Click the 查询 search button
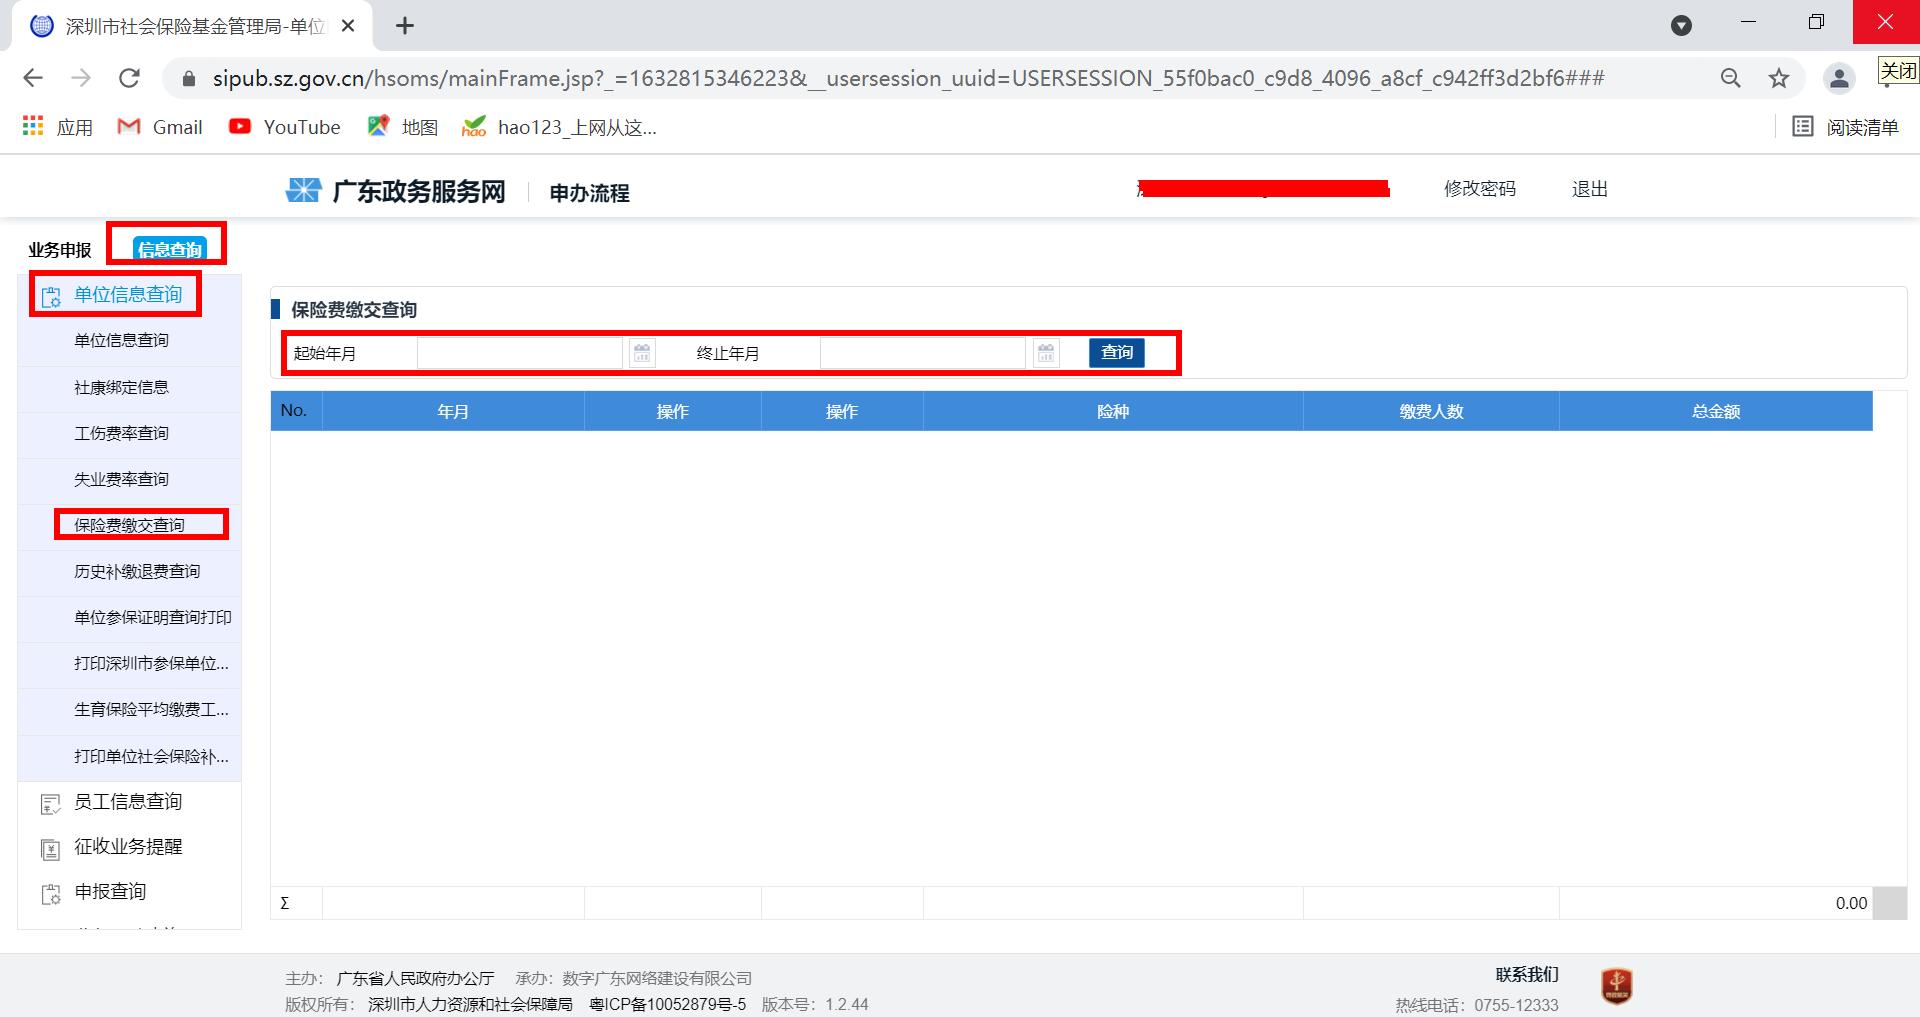1920x1017 pixels. (1117, 352)
